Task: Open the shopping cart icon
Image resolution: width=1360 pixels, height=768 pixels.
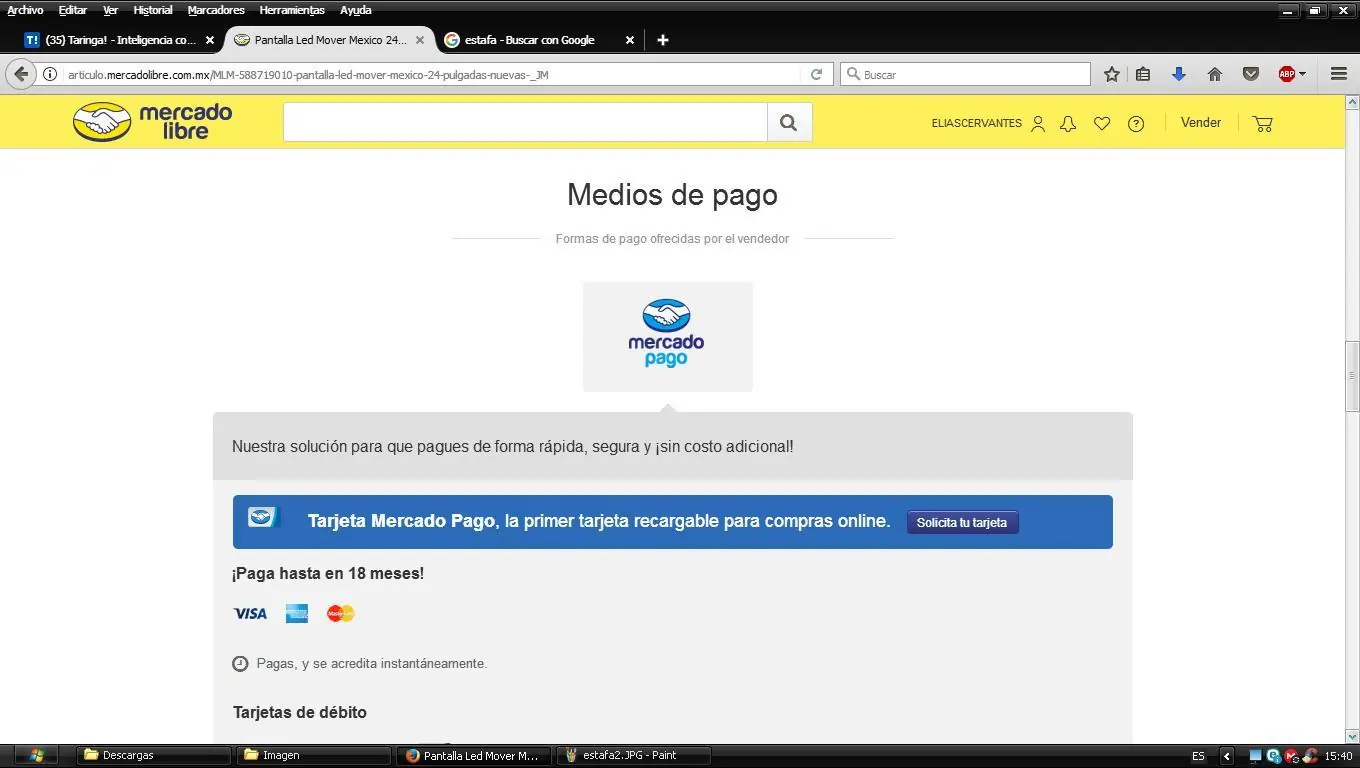Action: point(1263,123)
